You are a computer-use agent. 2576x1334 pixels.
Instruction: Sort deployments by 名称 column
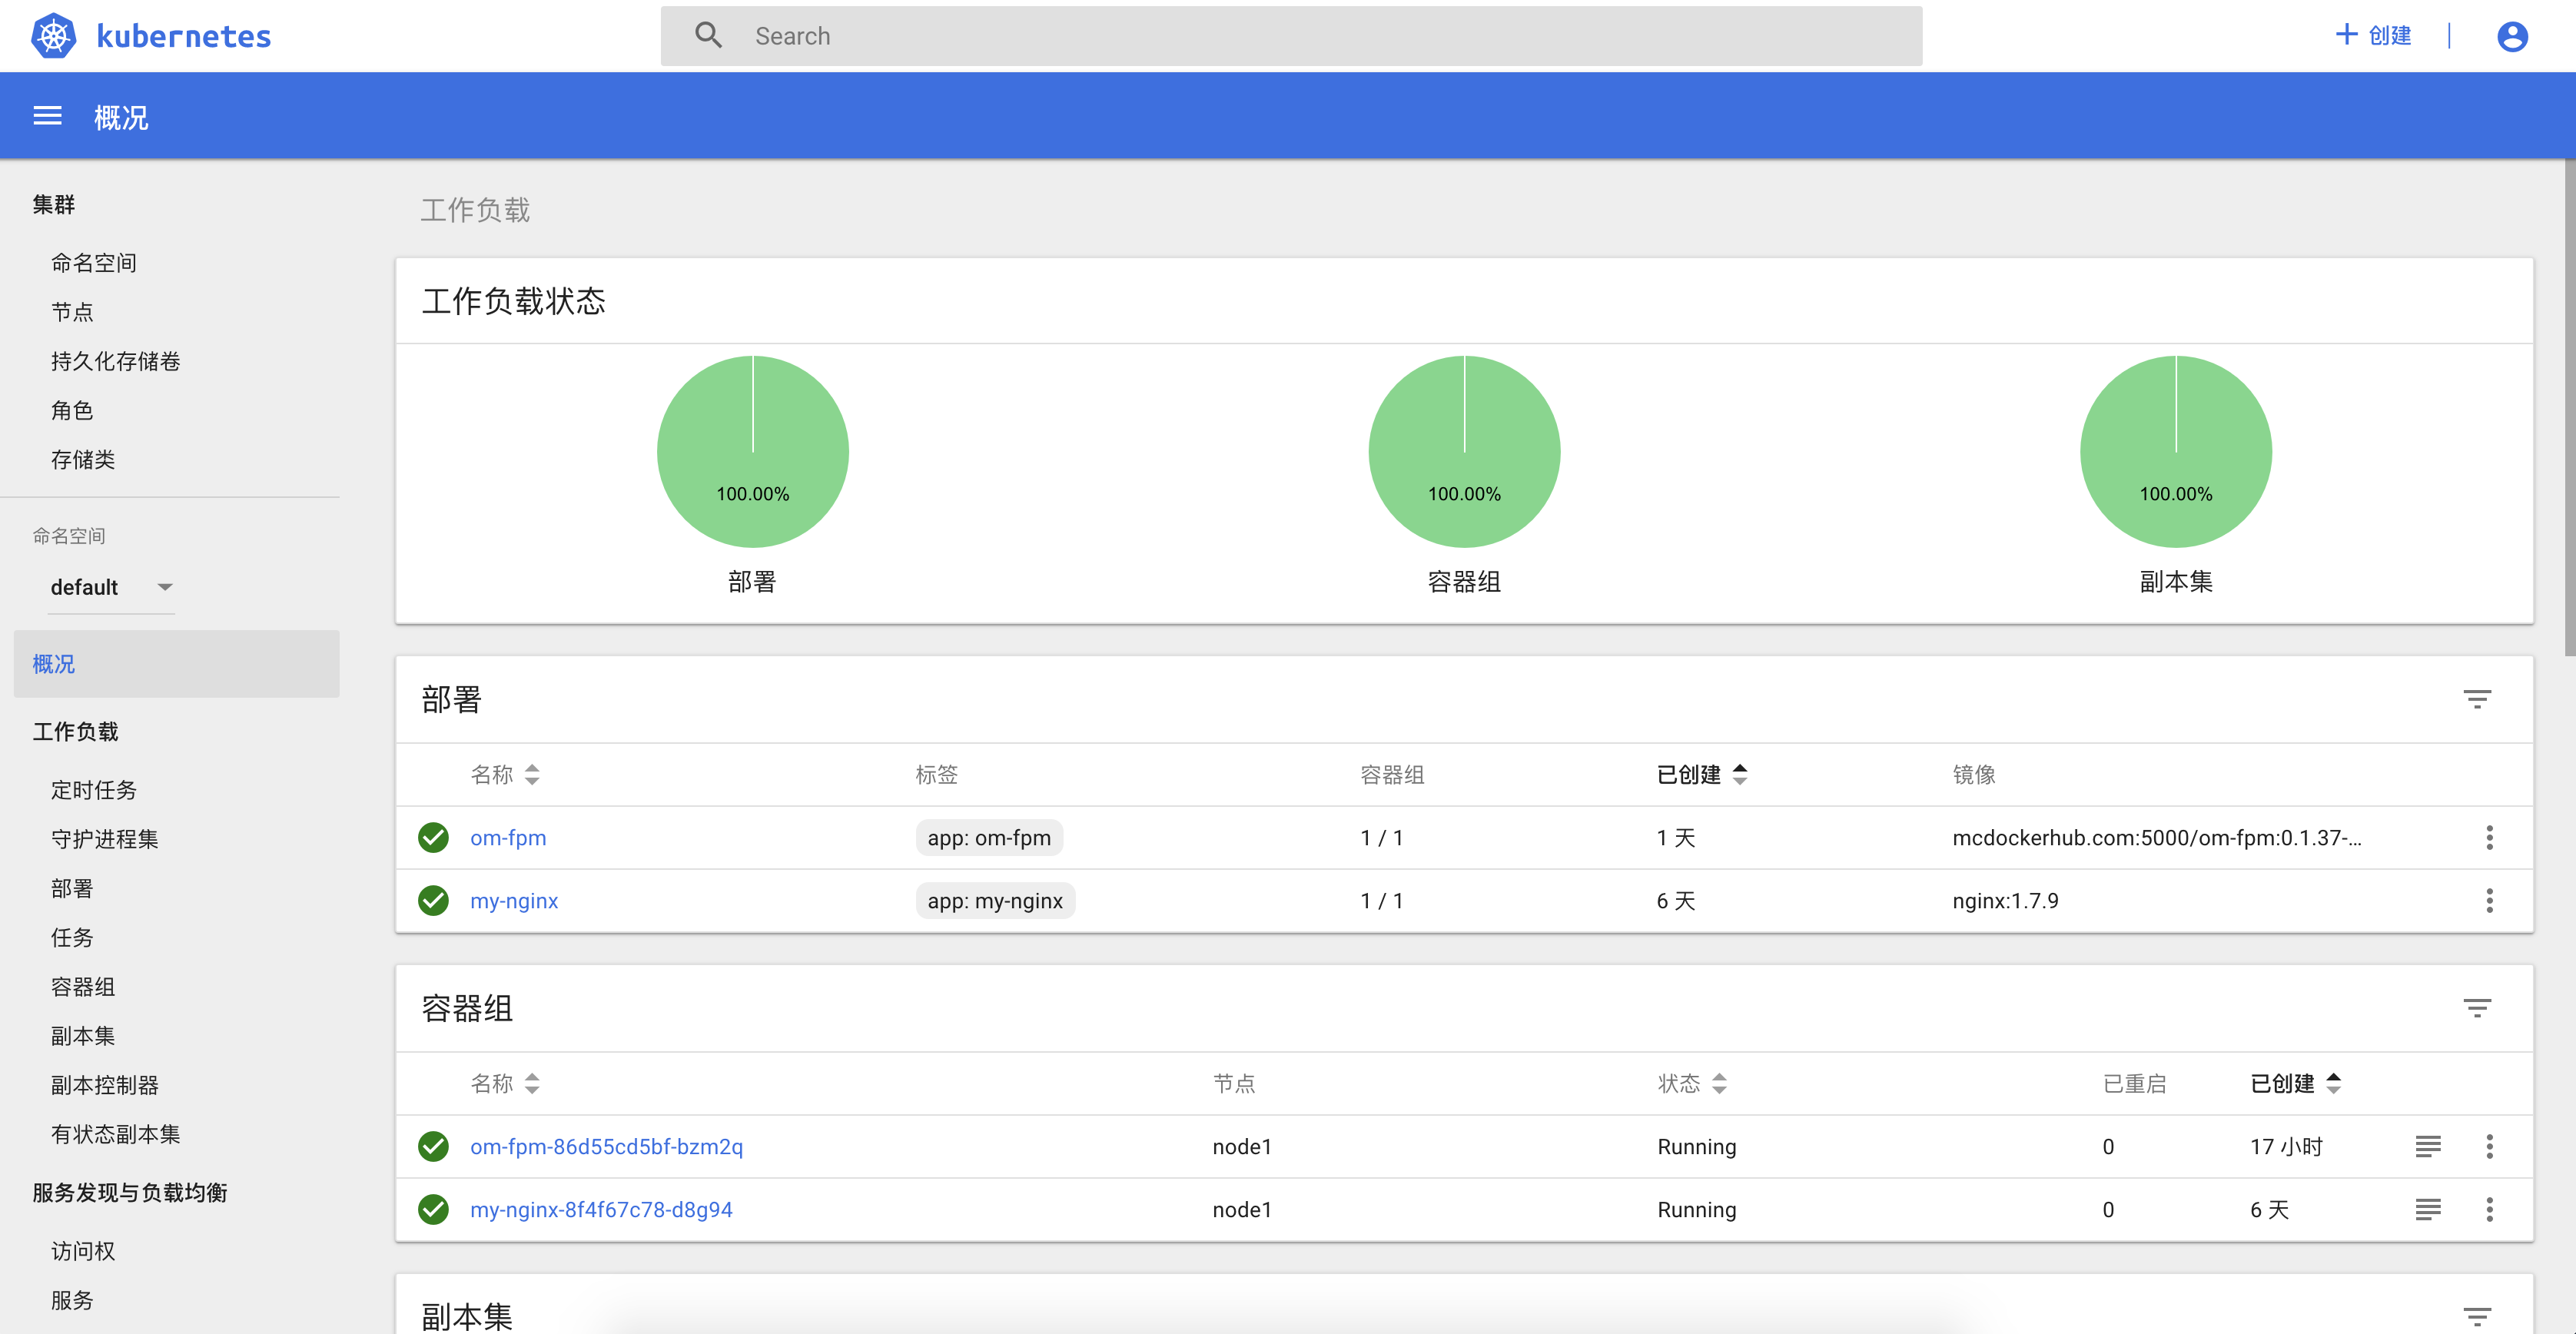point(505,774)
